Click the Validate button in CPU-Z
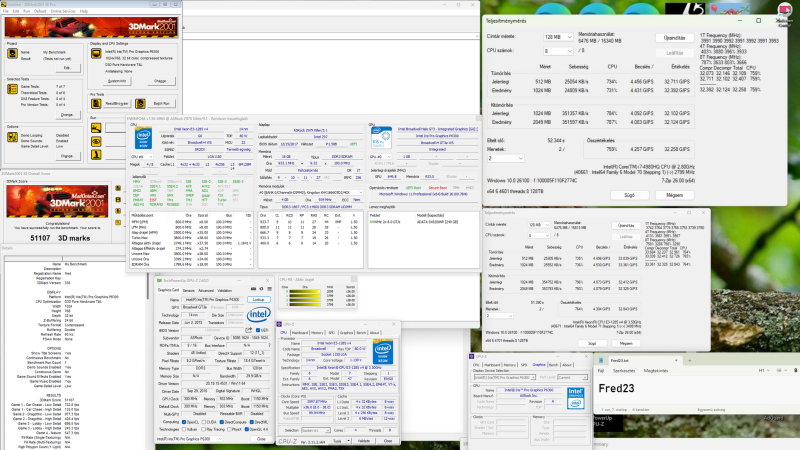The width and height of the screenshot is (800, 450). coord(364,441)
